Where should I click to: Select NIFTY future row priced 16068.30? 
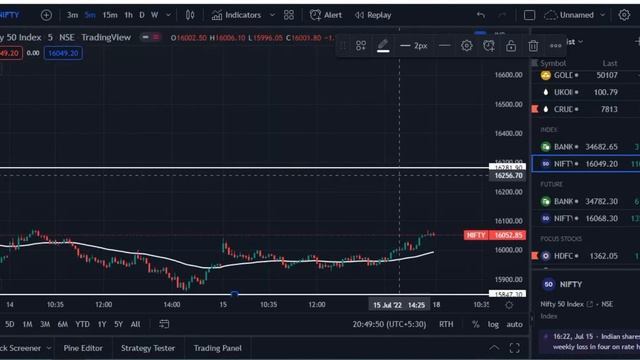[586, 218]
